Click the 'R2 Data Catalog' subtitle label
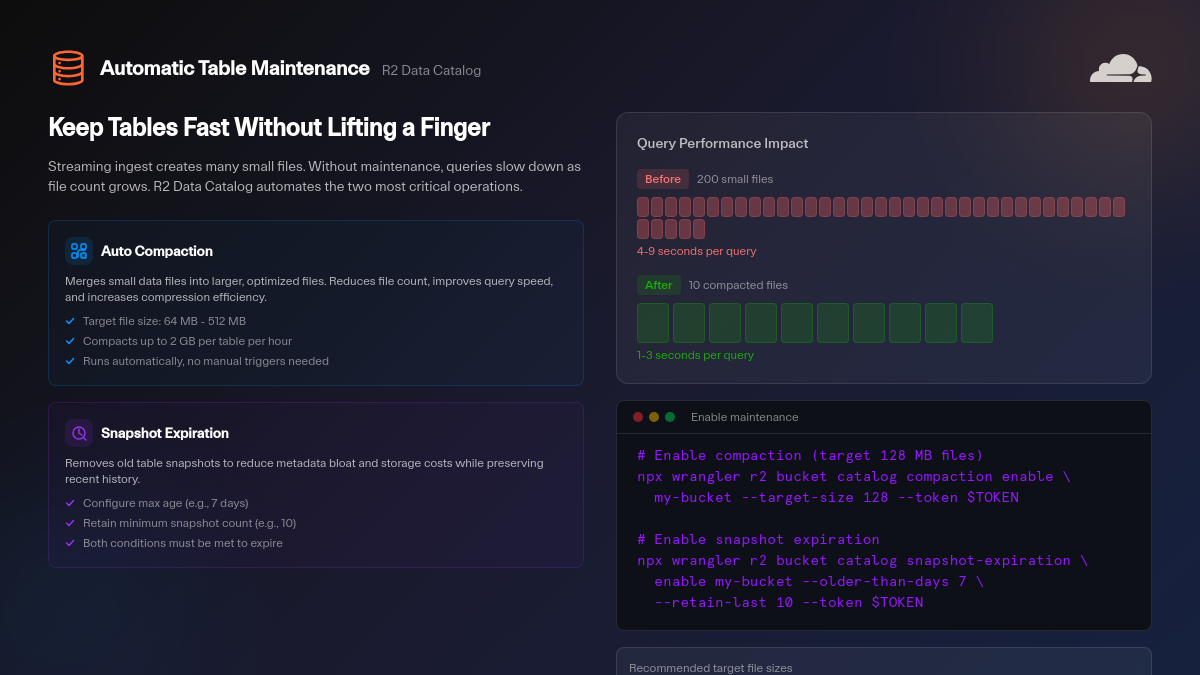This screenshot has width=1200, height=675. pyautogui.click(x=431, y=70)
